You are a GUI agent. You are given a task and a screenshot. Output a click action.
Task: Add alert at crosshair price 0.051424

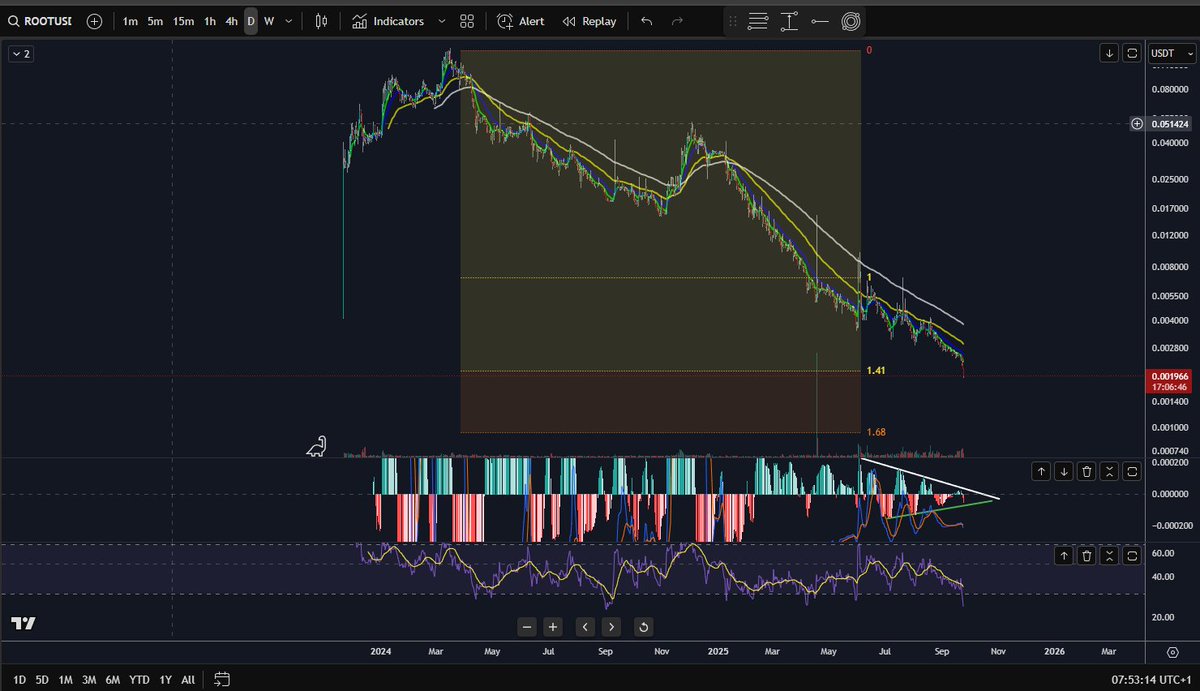[x=1138, y=124]
